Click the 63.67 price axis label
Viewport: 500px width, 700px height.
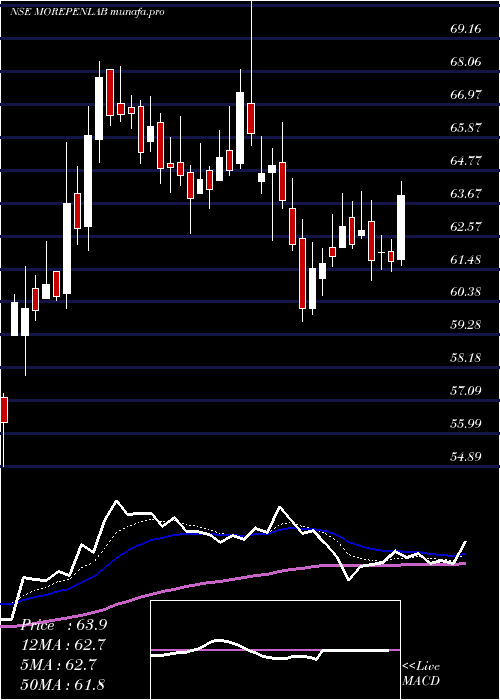[x=466, y=193]
